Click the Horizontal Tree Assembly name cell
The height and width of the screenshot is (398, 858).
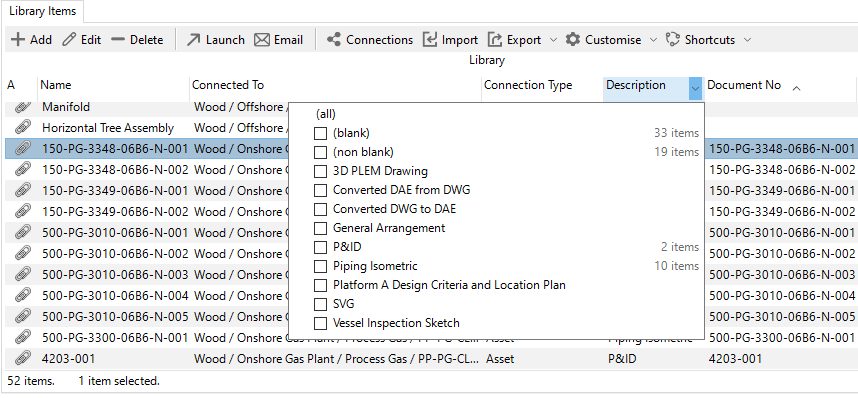point(108,128)
